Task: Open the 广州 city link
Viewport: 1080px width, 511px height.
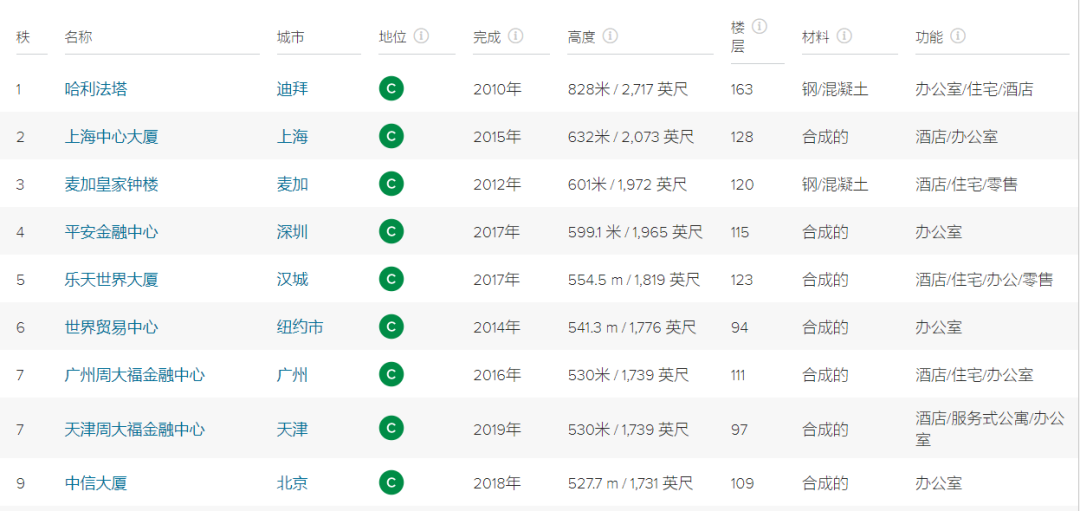Action: (292, 375)
